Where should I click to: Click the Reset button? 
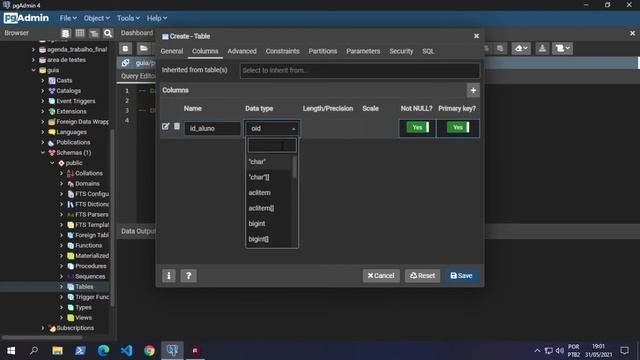click(422, 276)
